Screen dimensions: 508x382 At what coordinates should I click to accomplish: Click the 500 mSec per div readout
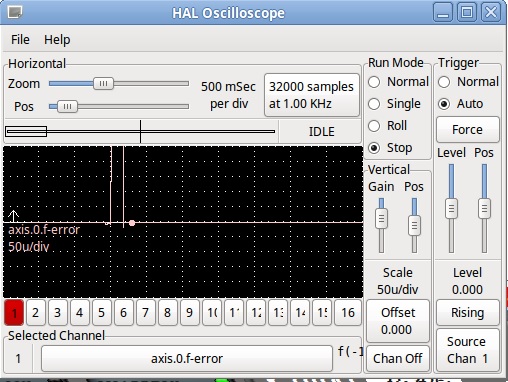click(229, 95)
